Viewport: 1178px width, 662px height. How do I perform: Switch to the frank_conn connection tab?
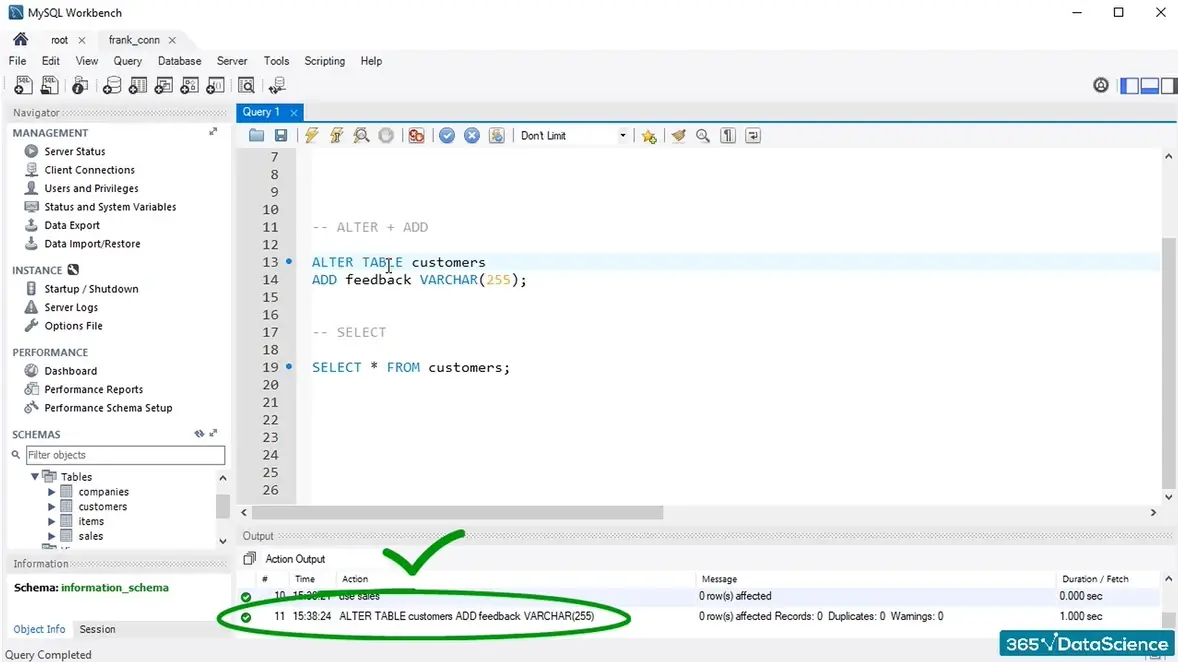(x=134, y=40)
